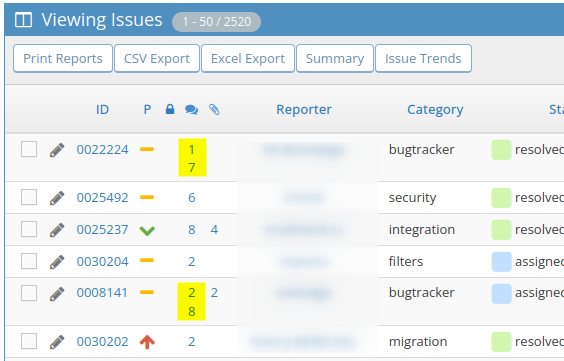Click bugtracker category of issue 0008141
Screen dimensions: 564x361
click(422, 293)
